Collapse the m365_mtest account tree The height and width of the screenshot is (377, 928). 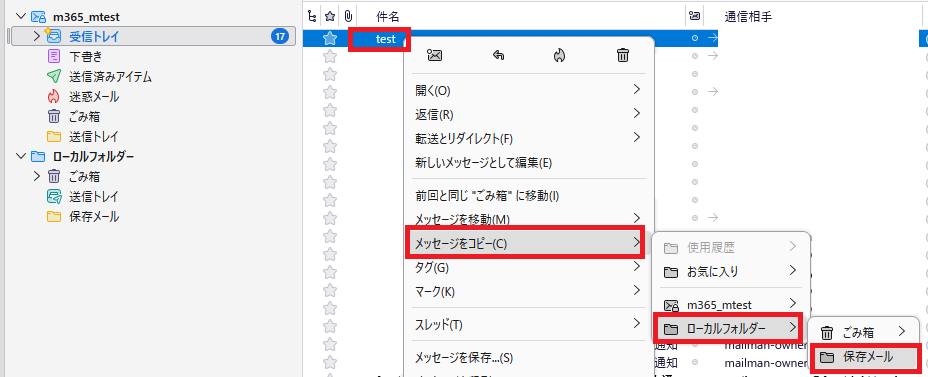[21, 17]
